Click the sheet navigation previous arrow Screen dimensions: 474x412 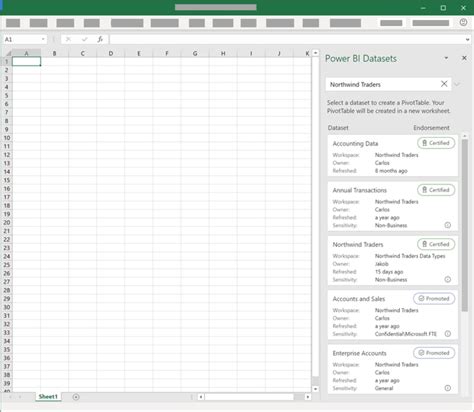pyautogui.click(x=10, y=397)
